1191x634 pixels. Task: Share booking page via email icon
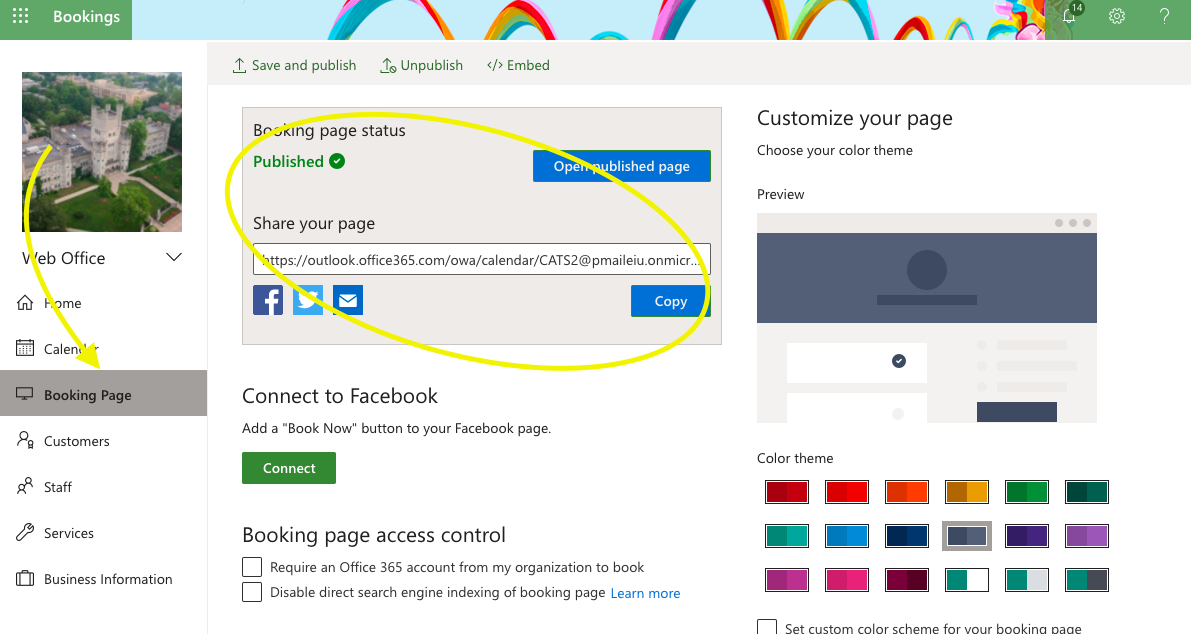tap(348, 300)
